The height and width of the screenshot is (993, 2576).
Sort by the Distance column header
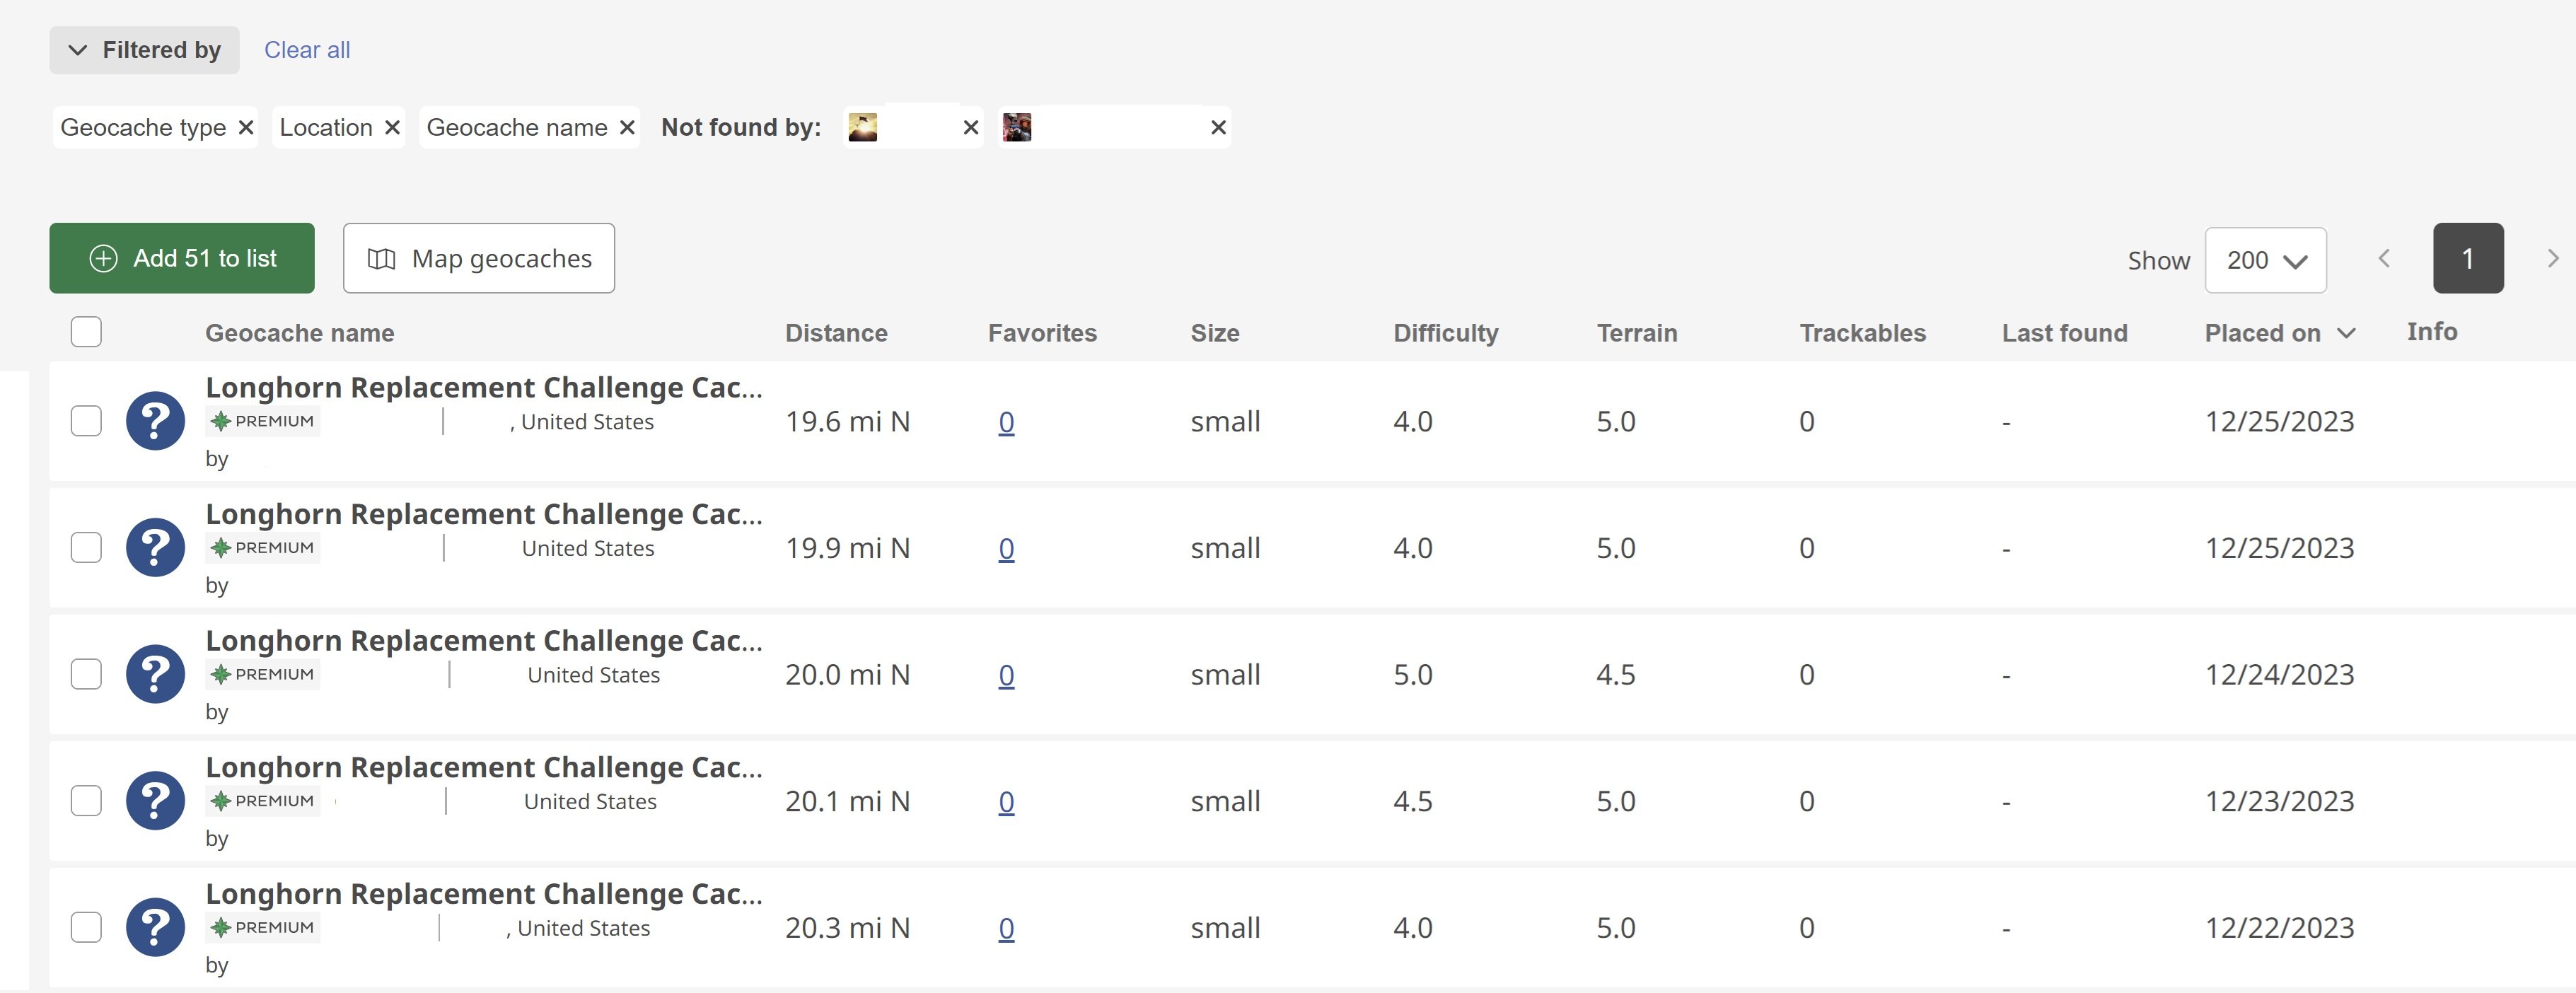[x=835, y=333]
